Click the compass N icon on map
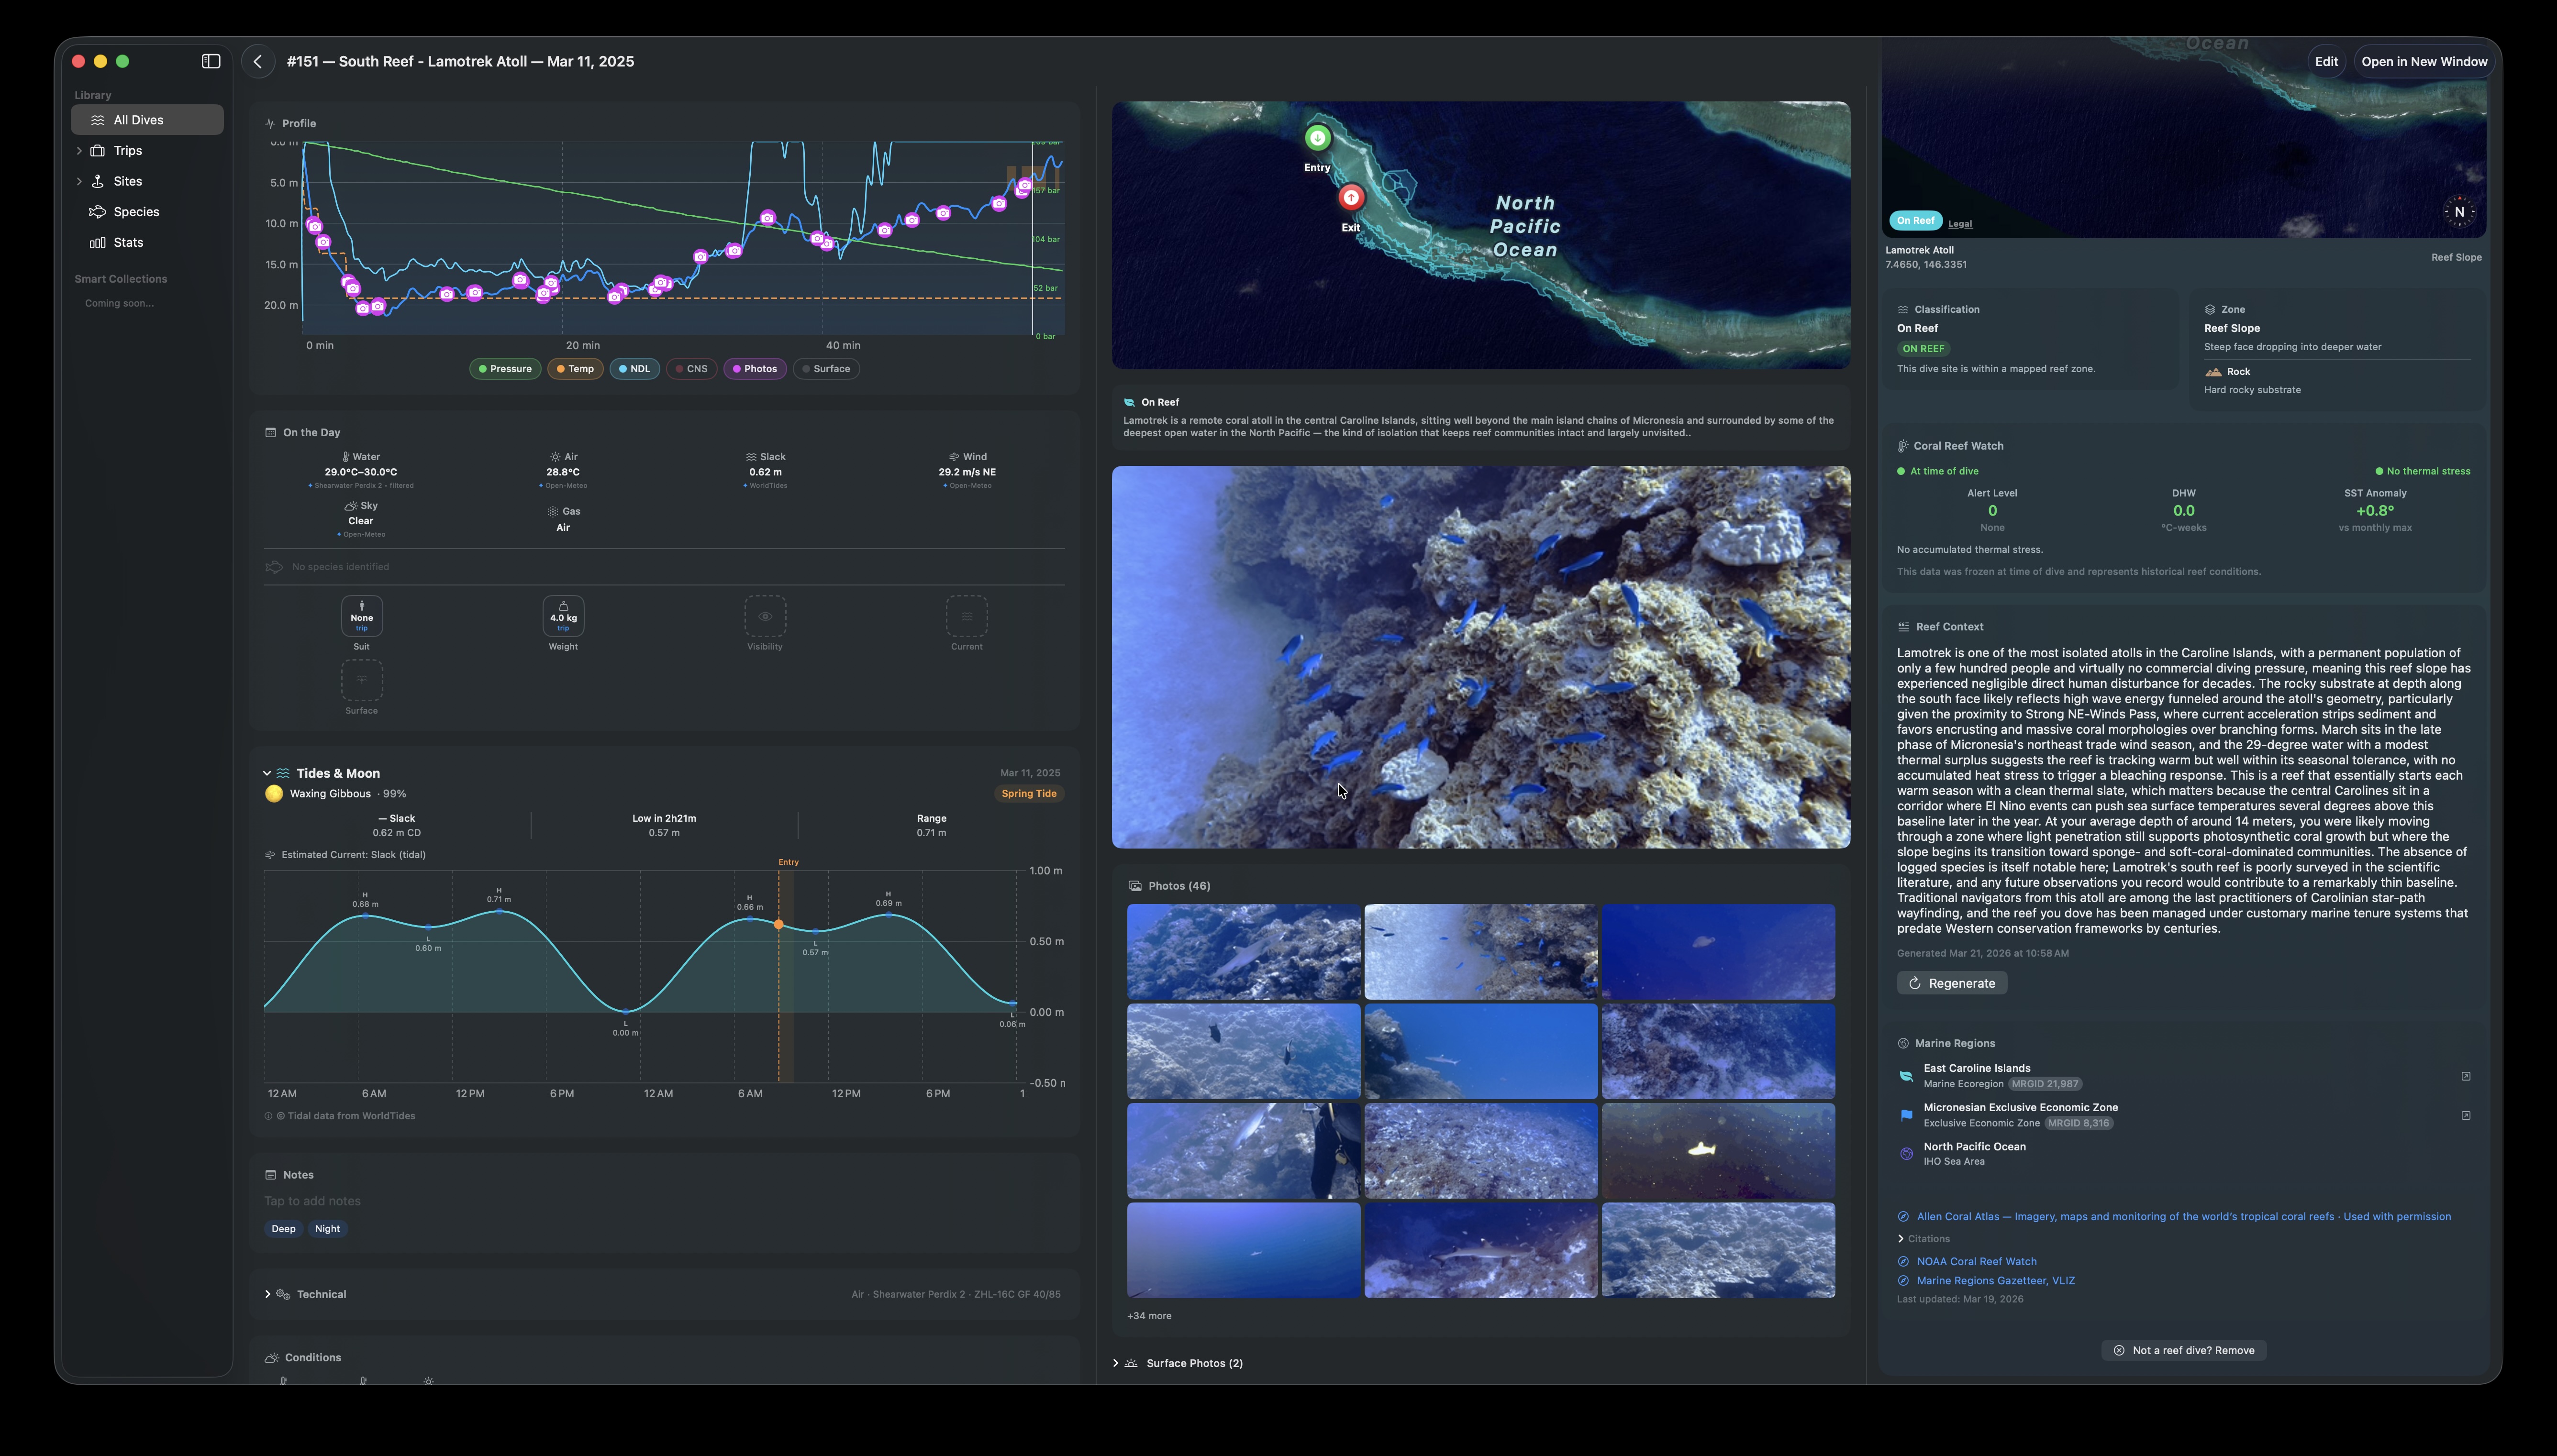2557x1456 pixels. click(2459, 212)
